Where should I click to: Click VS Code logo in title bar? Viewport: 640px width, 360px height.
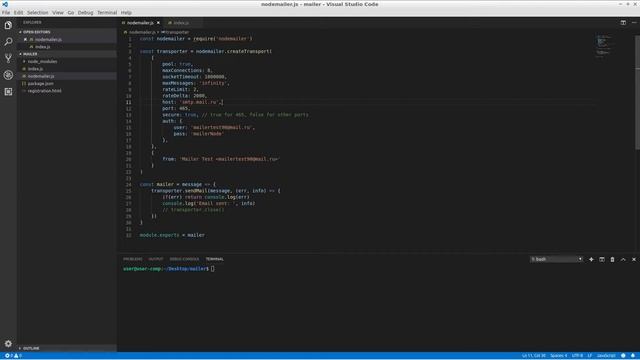(x=5, y=4)
